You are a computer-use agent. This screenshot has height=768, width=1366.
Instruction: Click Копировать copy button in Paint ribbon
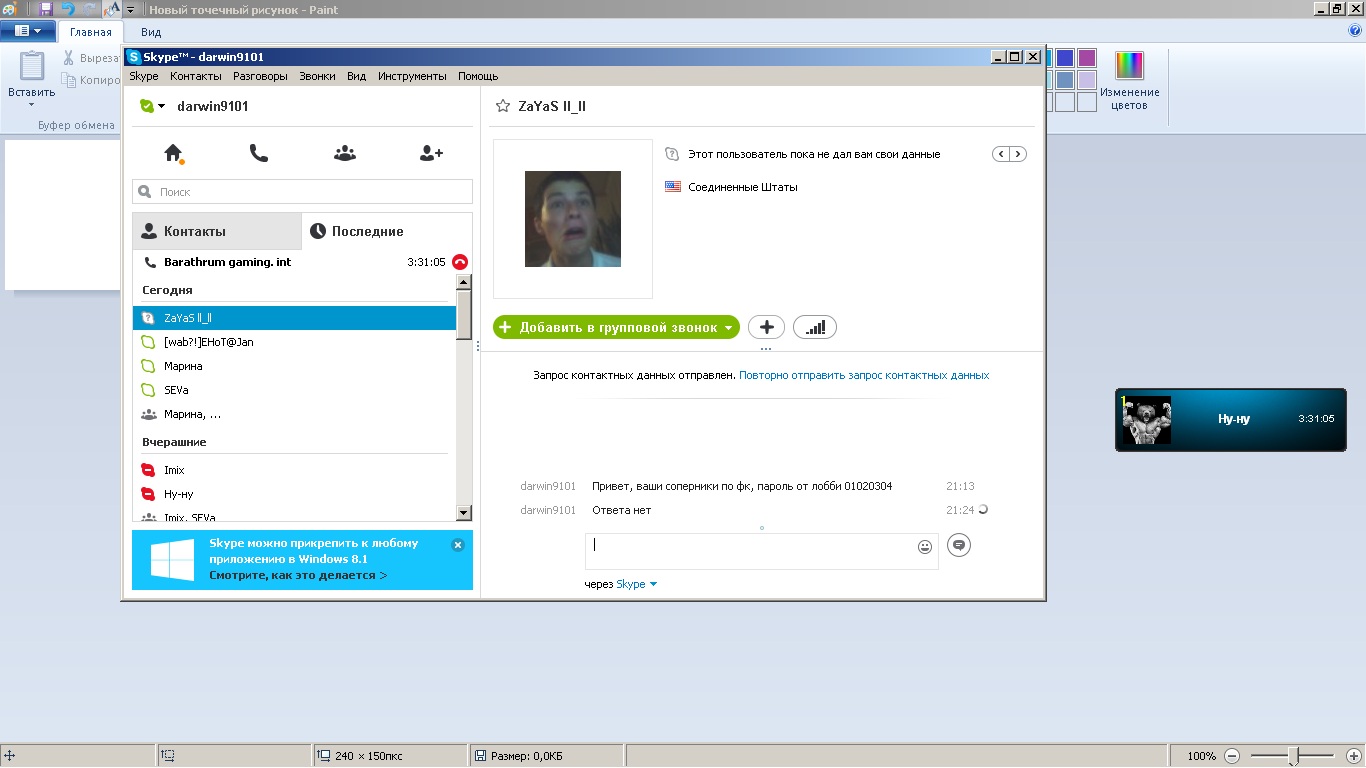click(91, 80)
